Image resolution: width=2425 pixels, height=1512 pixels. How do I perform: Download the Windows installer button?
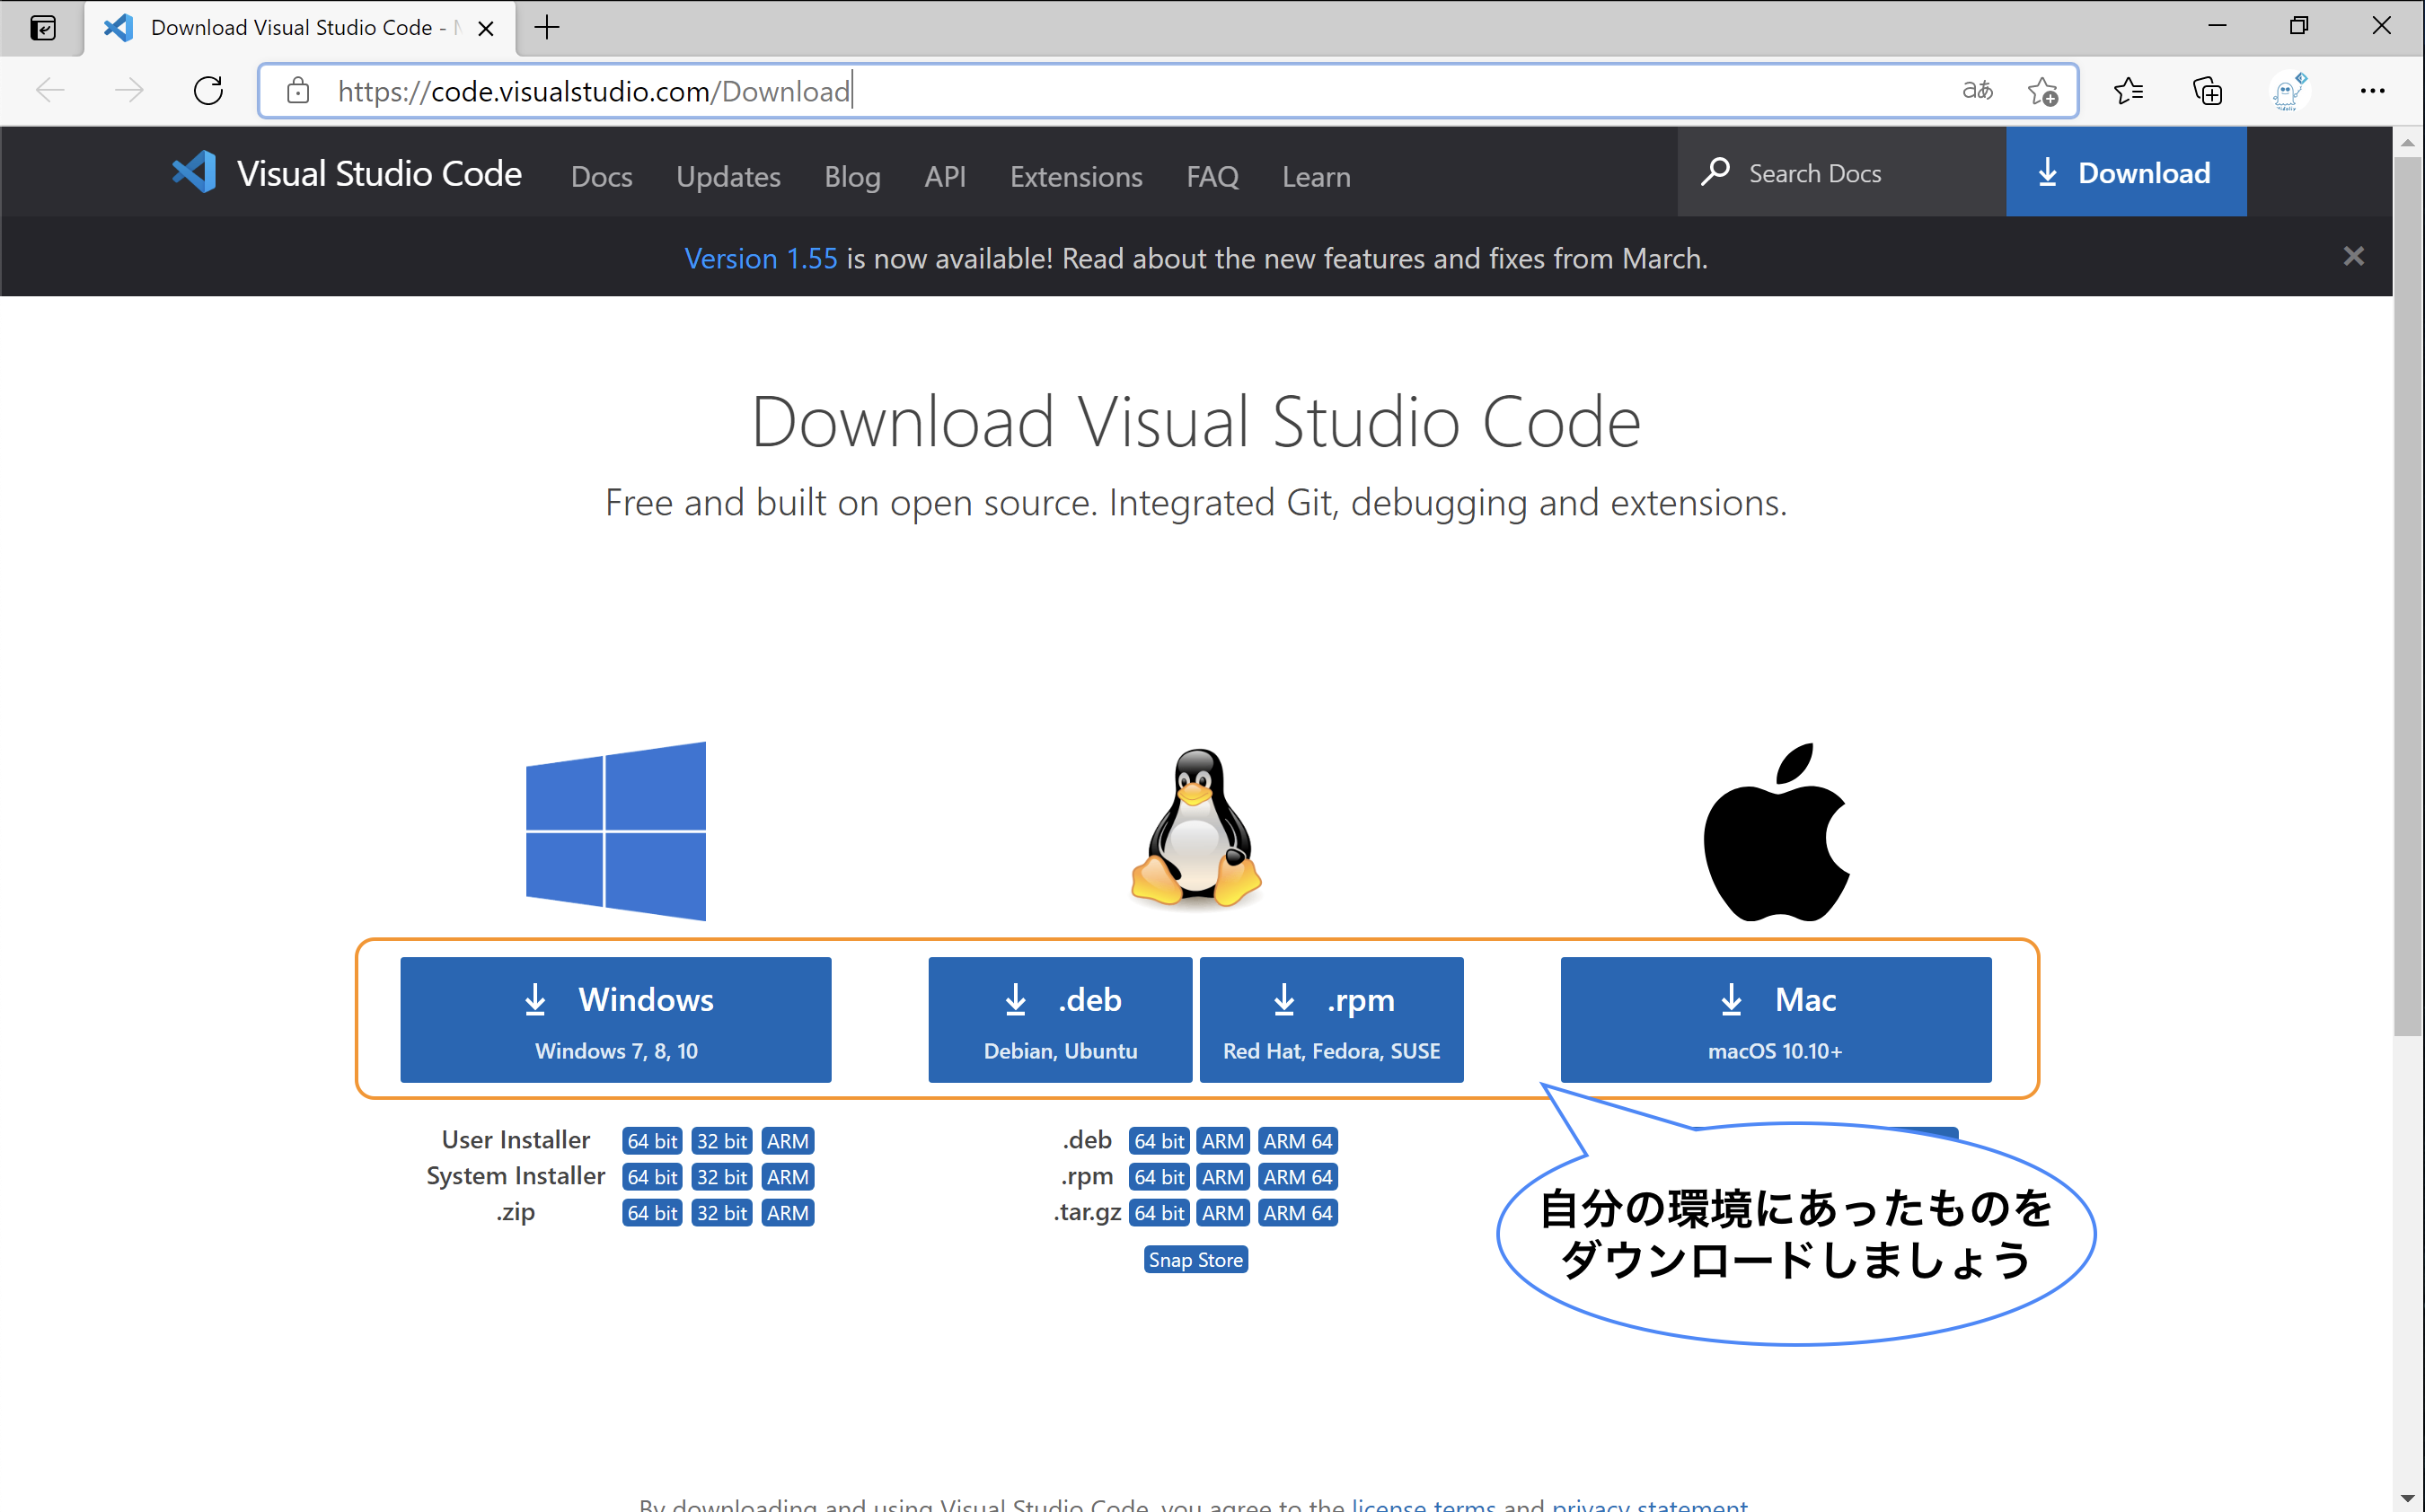click(615, 1020)
